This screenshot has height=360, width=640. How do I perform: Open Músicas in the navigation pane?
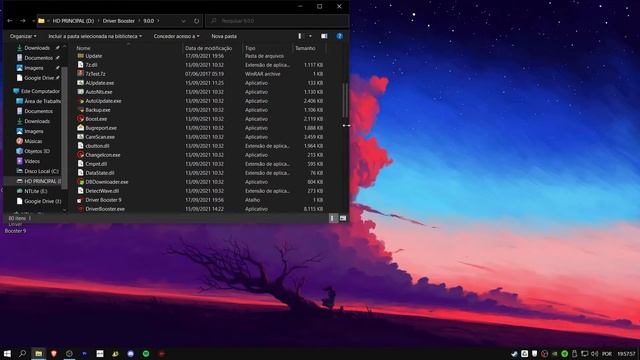(29, 141)
